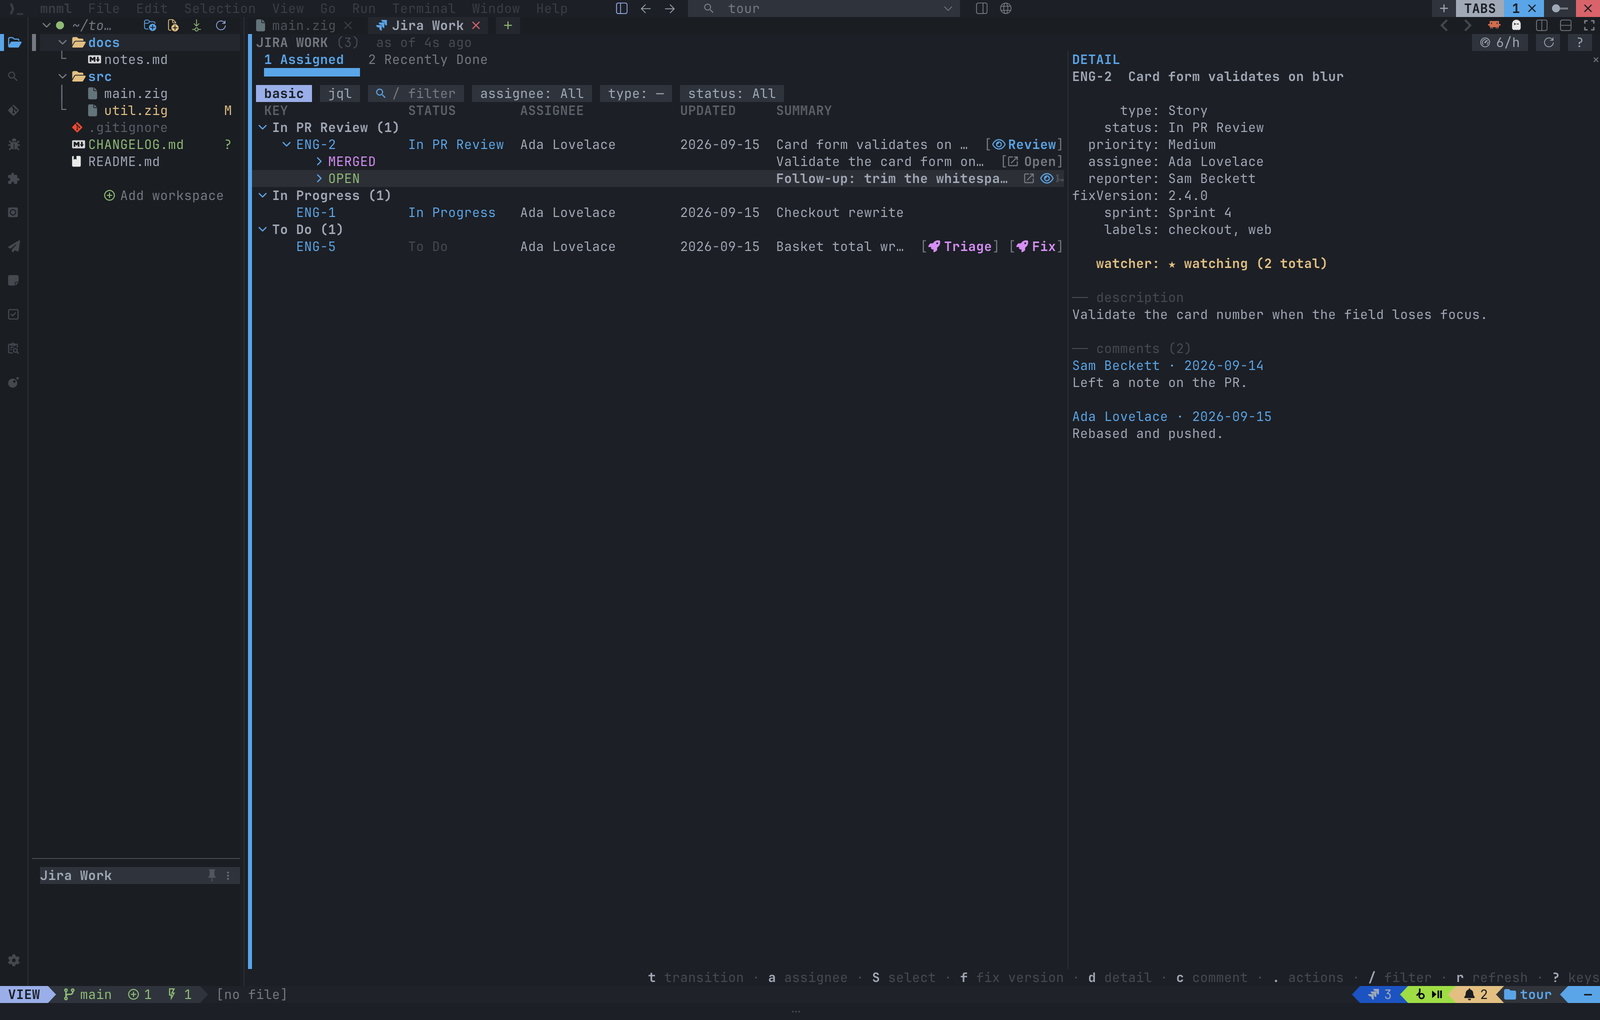This screenshot has width=1600, height=1020.
Task: Open the Explorer folder icon in sidebar
Action: click(14, 43)
